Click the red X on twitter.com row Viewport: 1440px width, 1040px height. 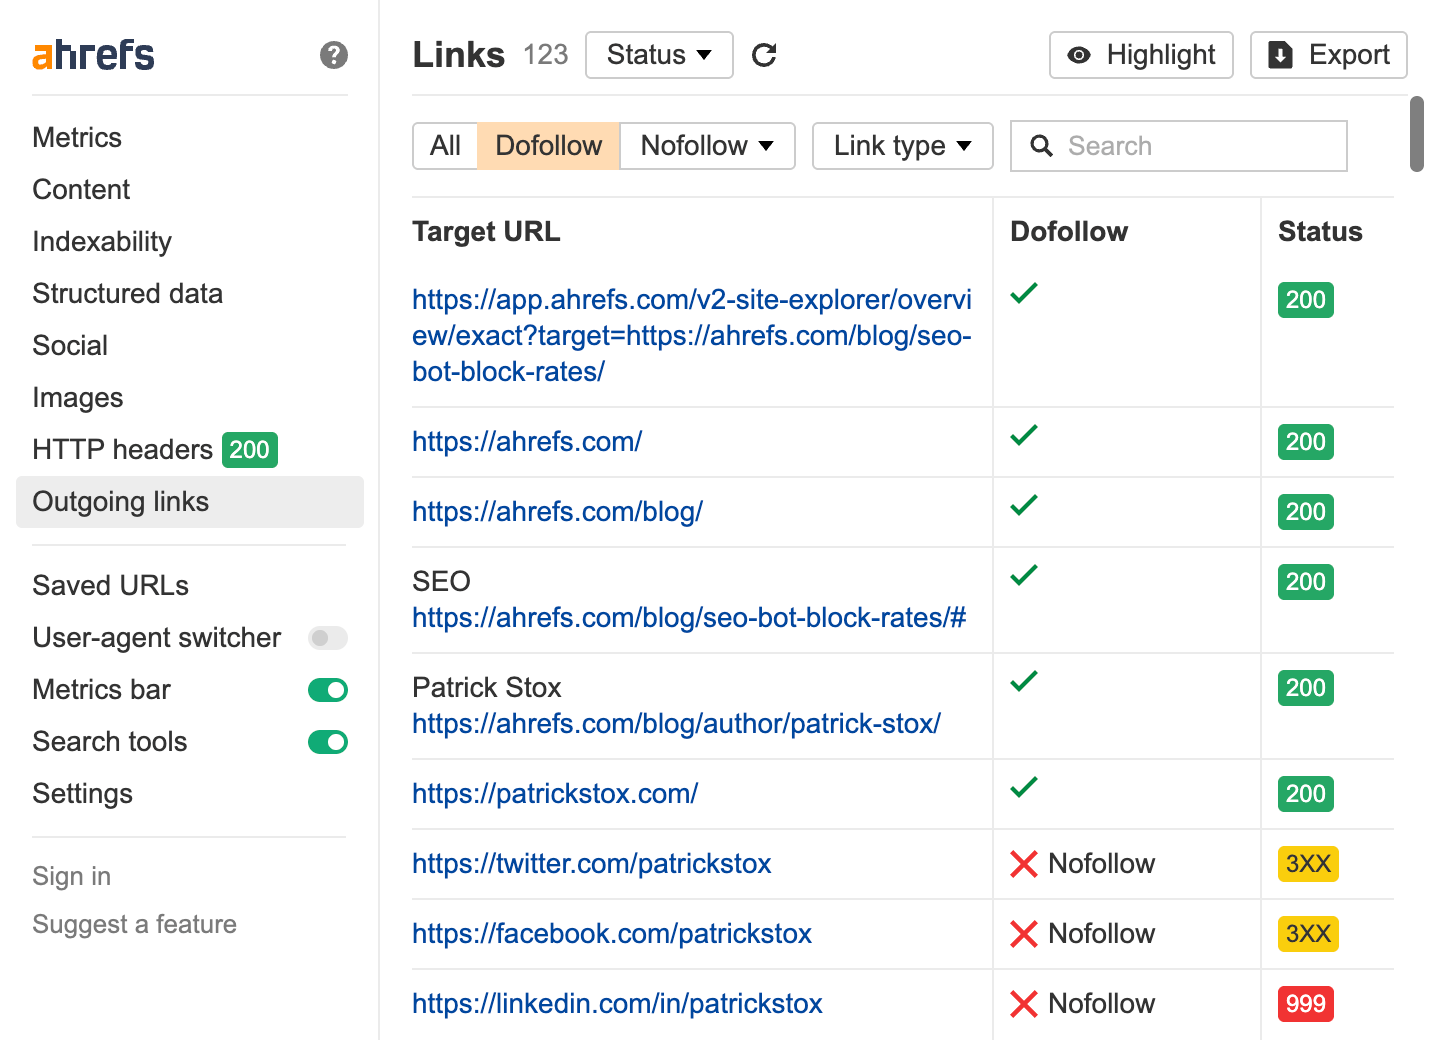(1024, 864)
